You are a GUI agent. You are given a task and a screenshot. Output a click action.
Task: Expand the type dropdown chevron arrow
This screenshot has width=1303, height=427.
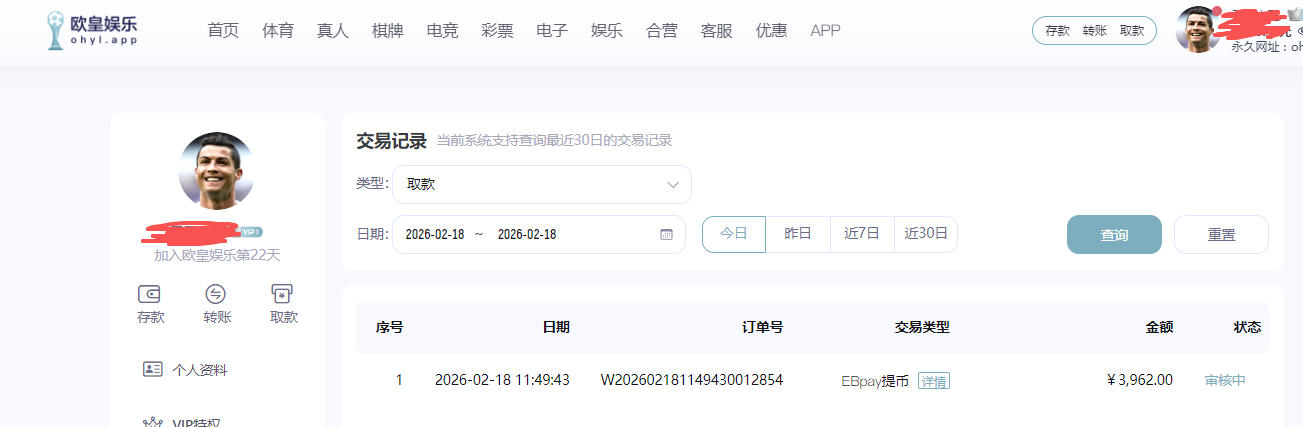[x=674, y=185]
